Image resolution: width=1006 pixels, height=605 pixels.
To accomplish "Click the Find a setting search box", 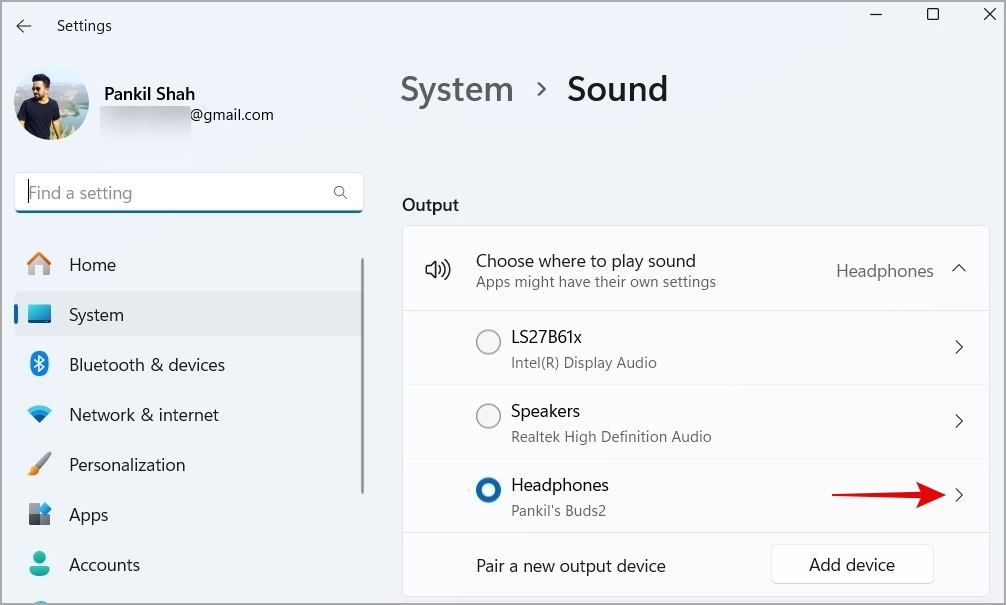I will click(x=175, y=193).
